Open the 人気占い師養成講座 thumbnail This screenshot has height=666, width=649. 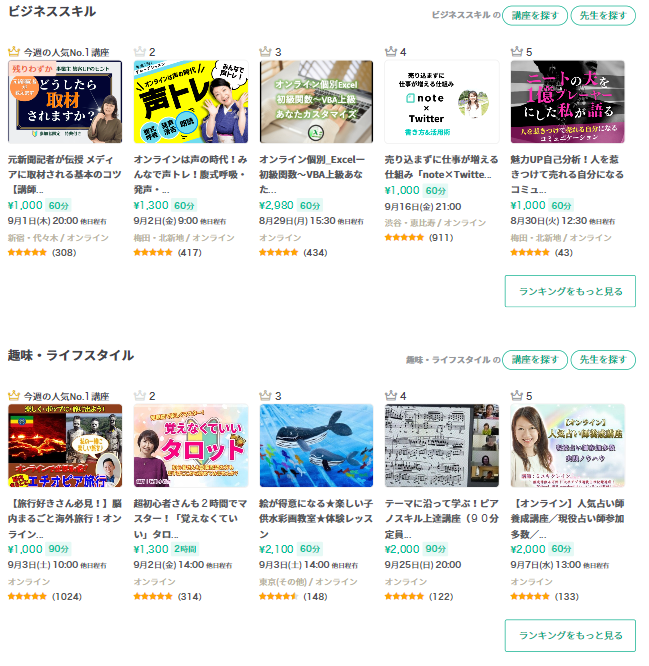click(x=567, y=446)
